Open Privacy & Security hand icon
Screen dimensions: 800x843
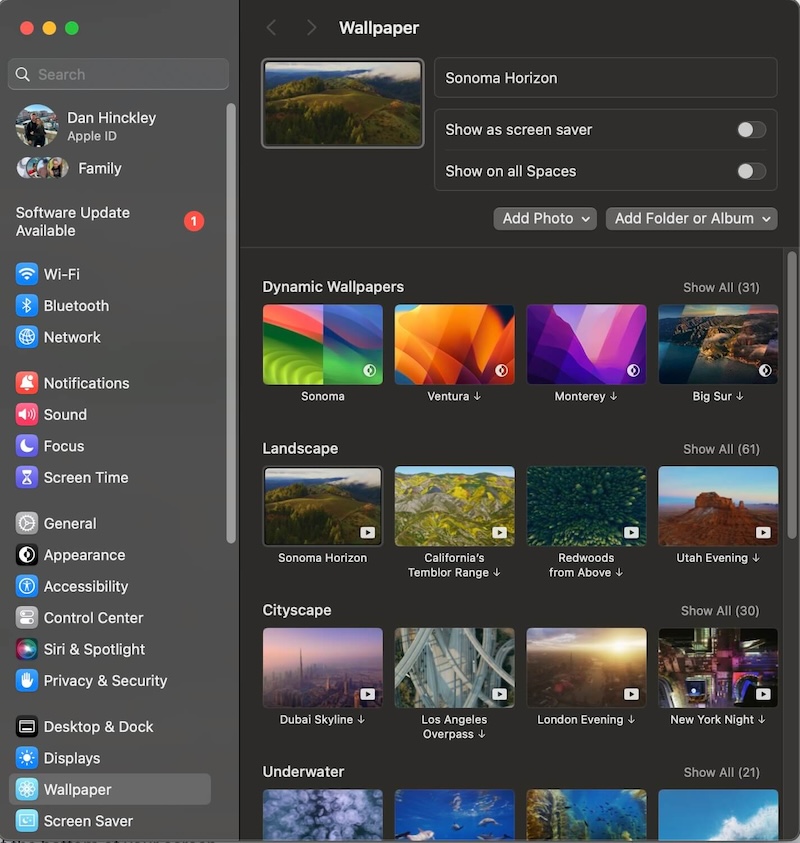tap(26, 681)
